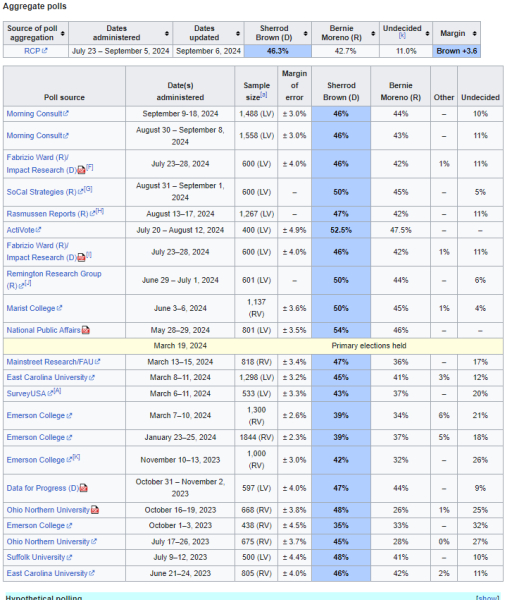This screenshot has height=600, width=512.
Task: Open Mainstreet Research/FAU link
Action: coord(53,362)
